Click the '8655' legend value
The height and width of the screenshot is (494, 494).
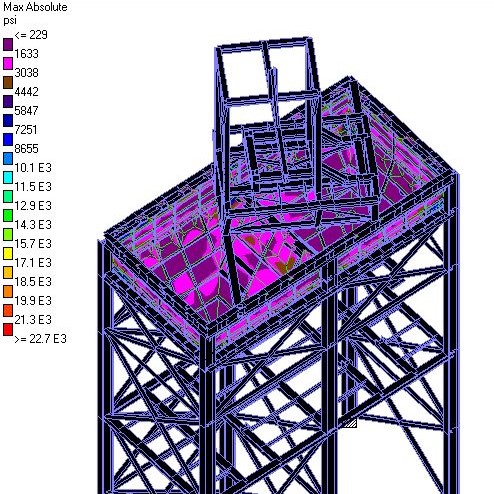[26, 149]
